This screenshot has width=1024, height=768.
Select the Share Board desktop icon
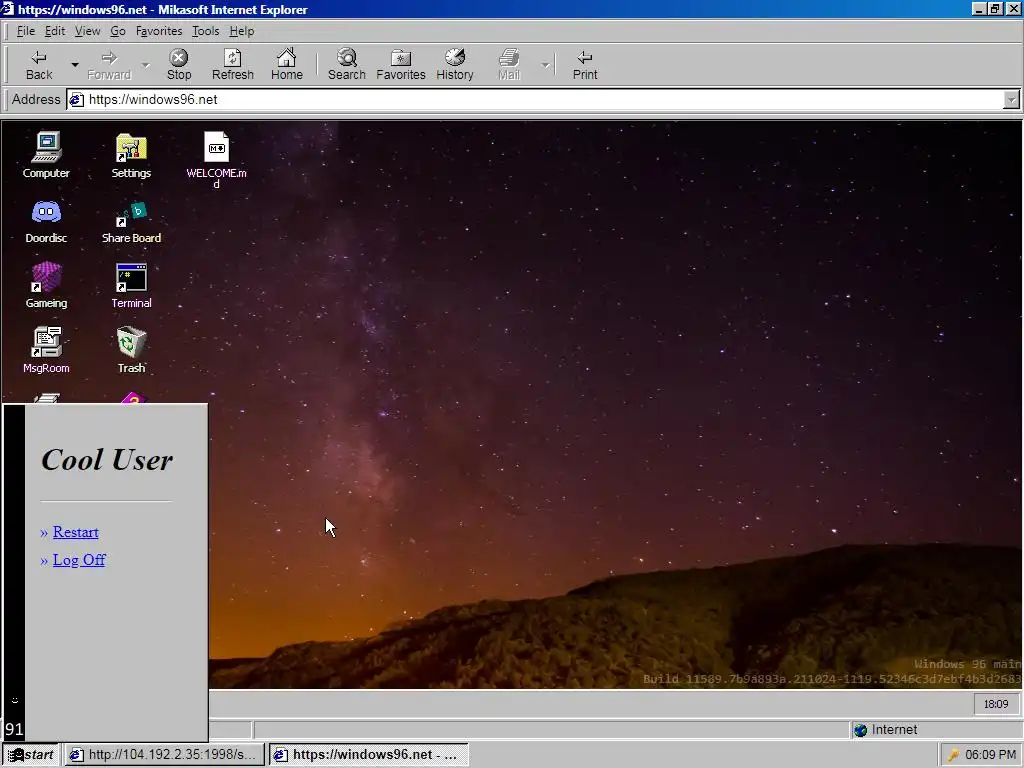pos(131,221)
